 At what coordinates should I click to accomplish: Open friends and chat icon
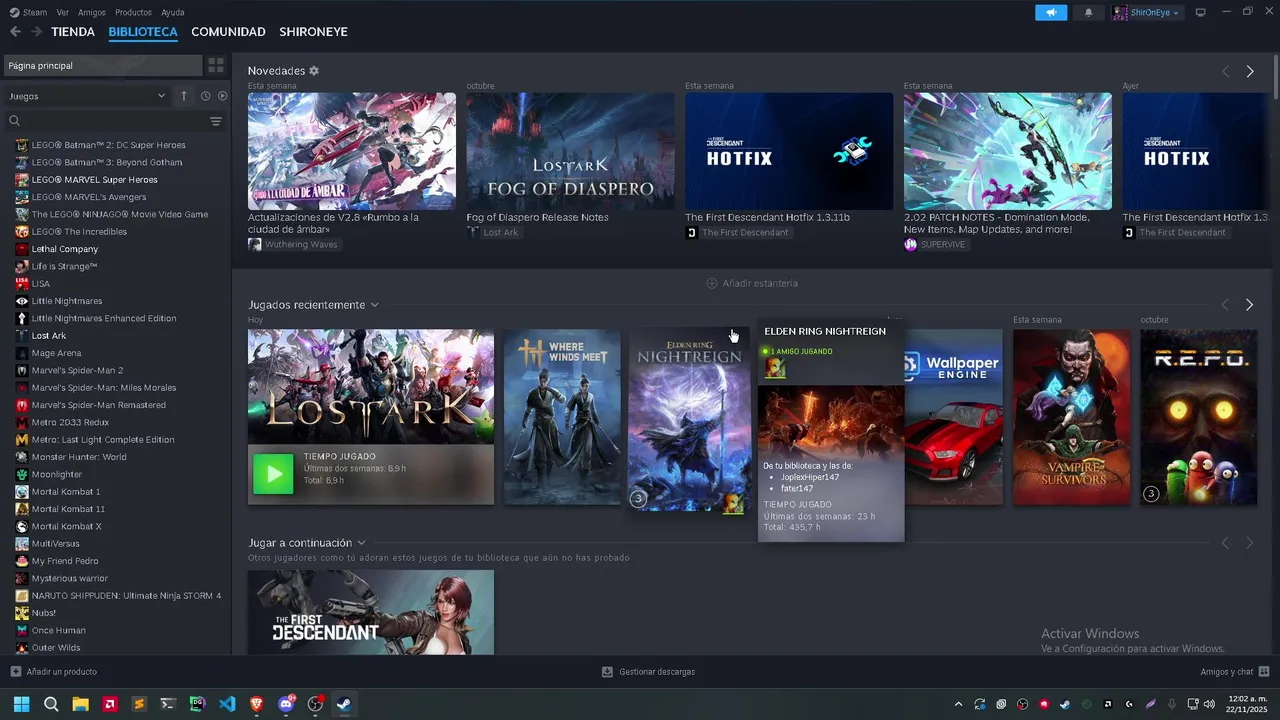[1264, 672]
